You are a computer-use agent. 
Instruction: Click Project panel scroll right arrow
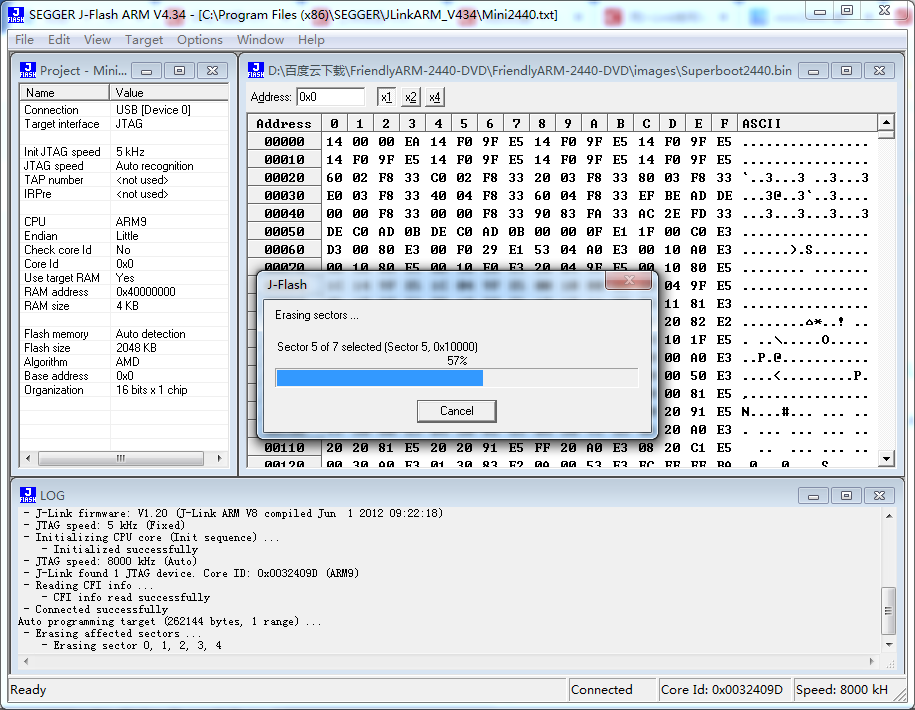tap(219, 459)
